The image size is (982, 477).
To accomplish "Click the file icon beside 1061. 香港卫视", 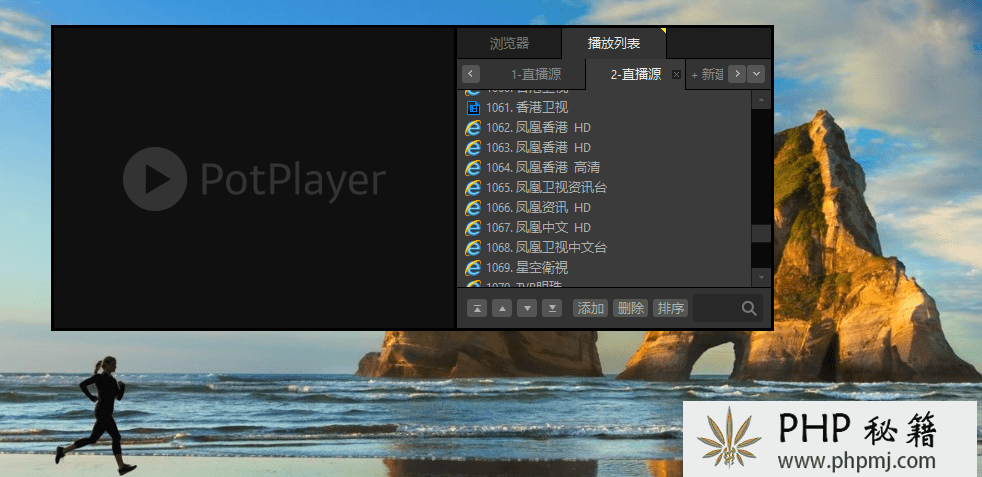I will 473,108.
